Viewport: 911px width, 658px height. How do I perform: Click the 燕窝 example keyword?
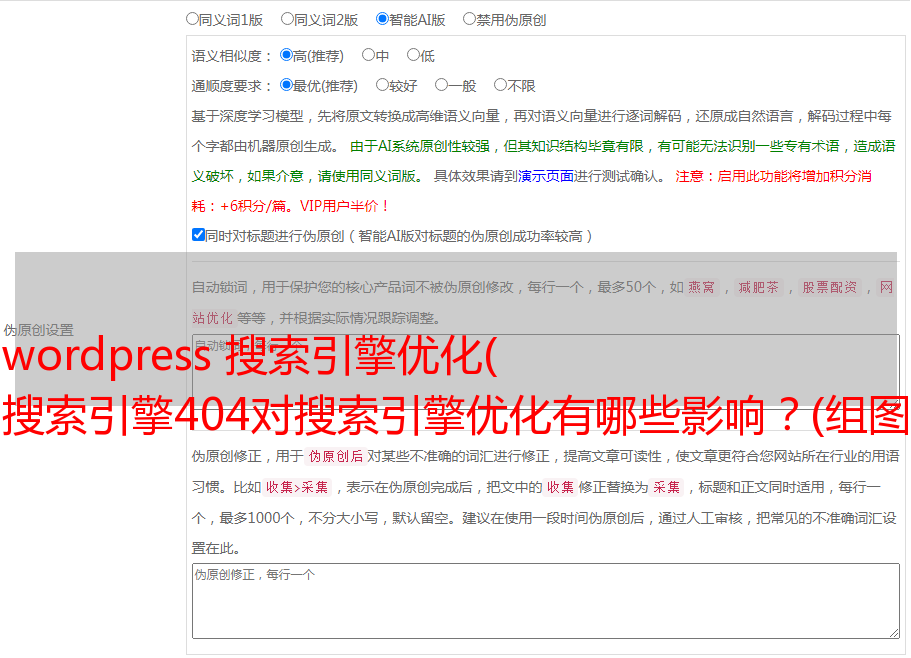click(x=701, y=287)
